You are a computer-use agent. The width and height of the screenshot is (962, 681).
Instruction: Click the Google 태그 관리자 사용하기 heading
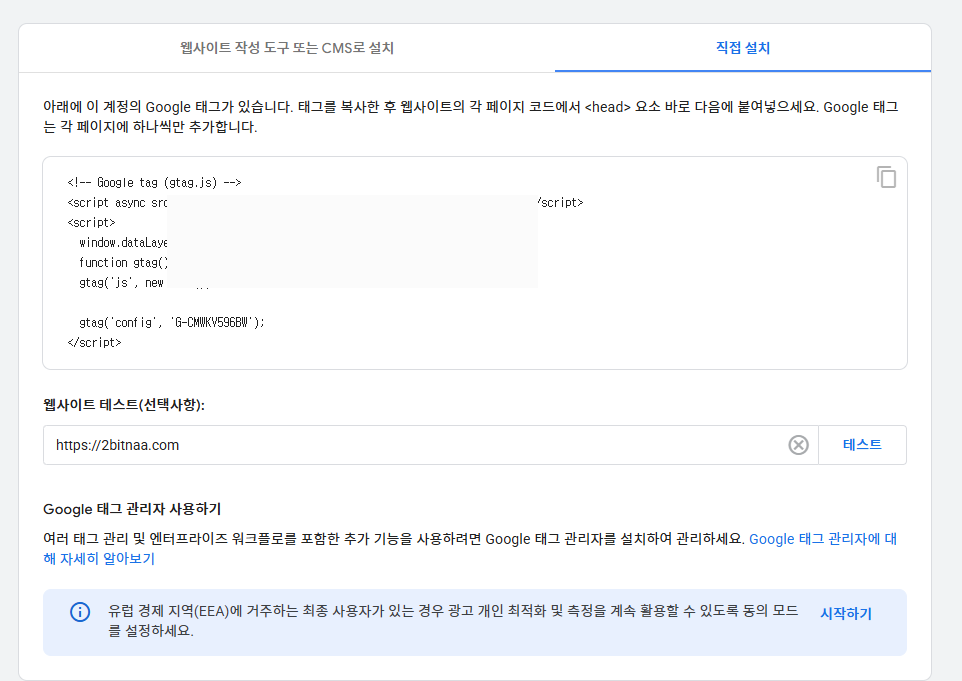click(132, 509)
